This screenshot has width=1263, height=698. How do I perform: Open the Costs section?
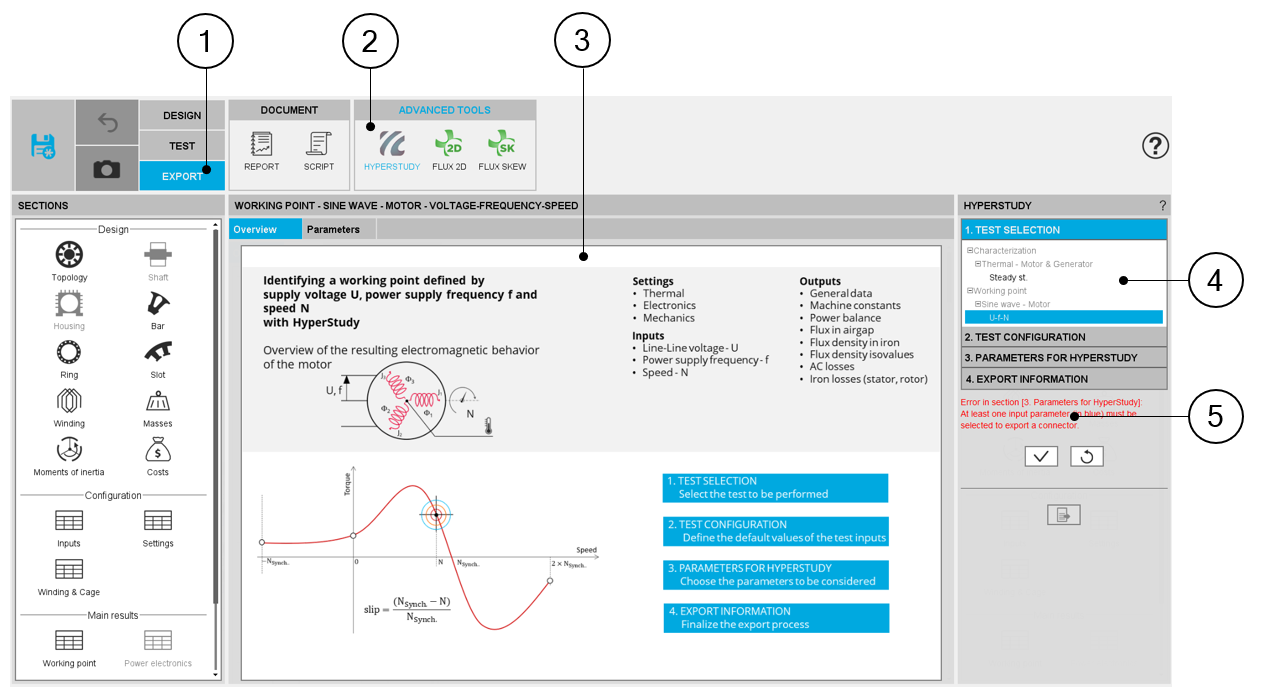point(158,457)
